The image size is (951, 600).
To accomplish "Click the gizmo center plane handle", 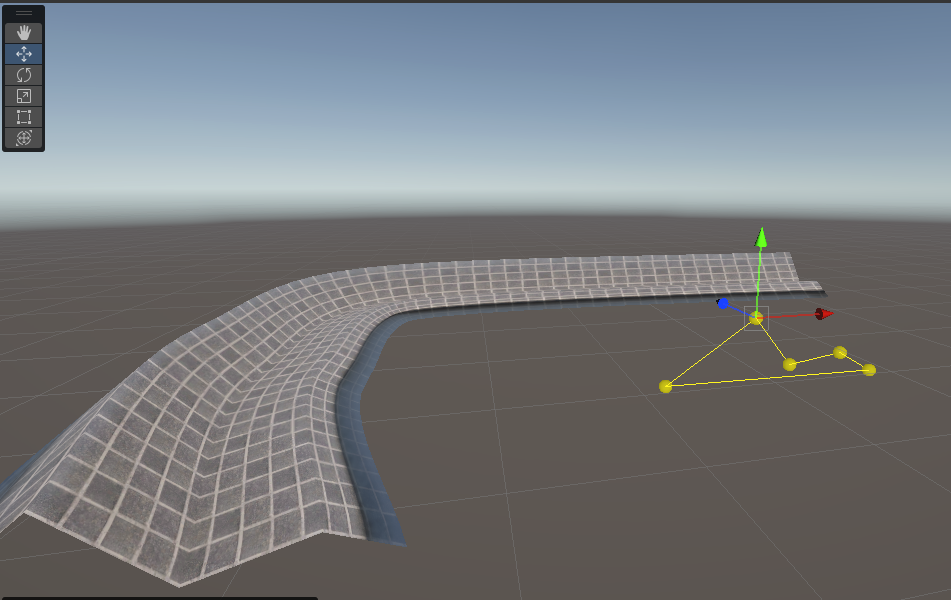I will 756,317.
